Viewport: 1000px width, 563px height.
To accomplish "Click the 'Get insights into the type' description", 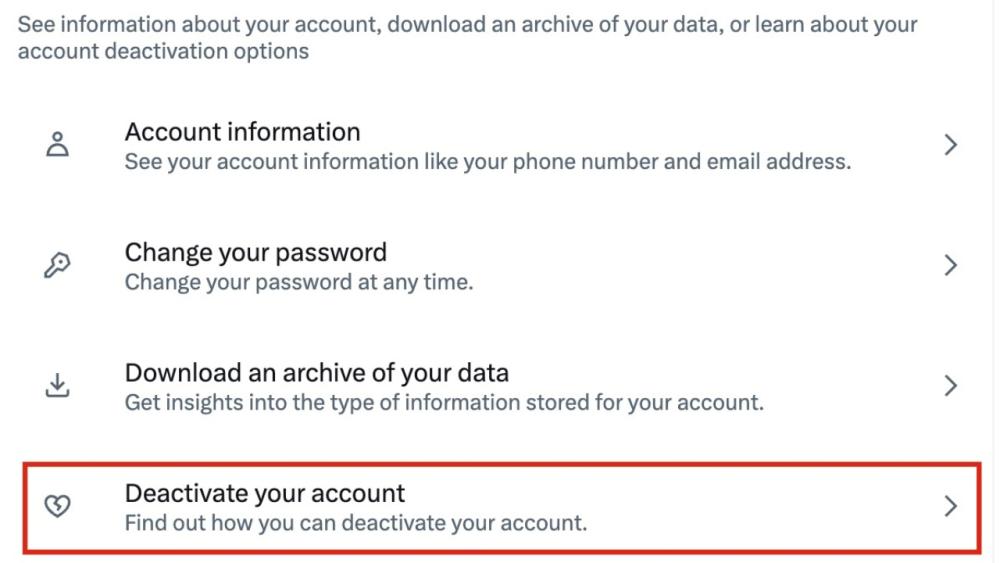I will [443, 403].
